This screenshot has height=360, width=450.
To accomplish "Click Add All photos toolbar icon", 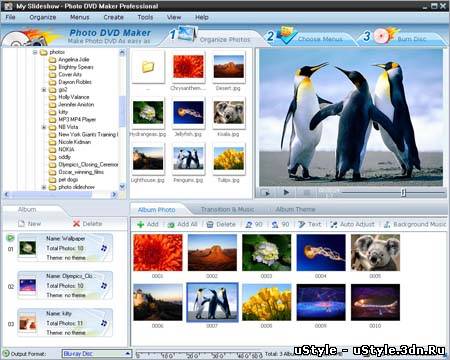I will tap(171, 225).
